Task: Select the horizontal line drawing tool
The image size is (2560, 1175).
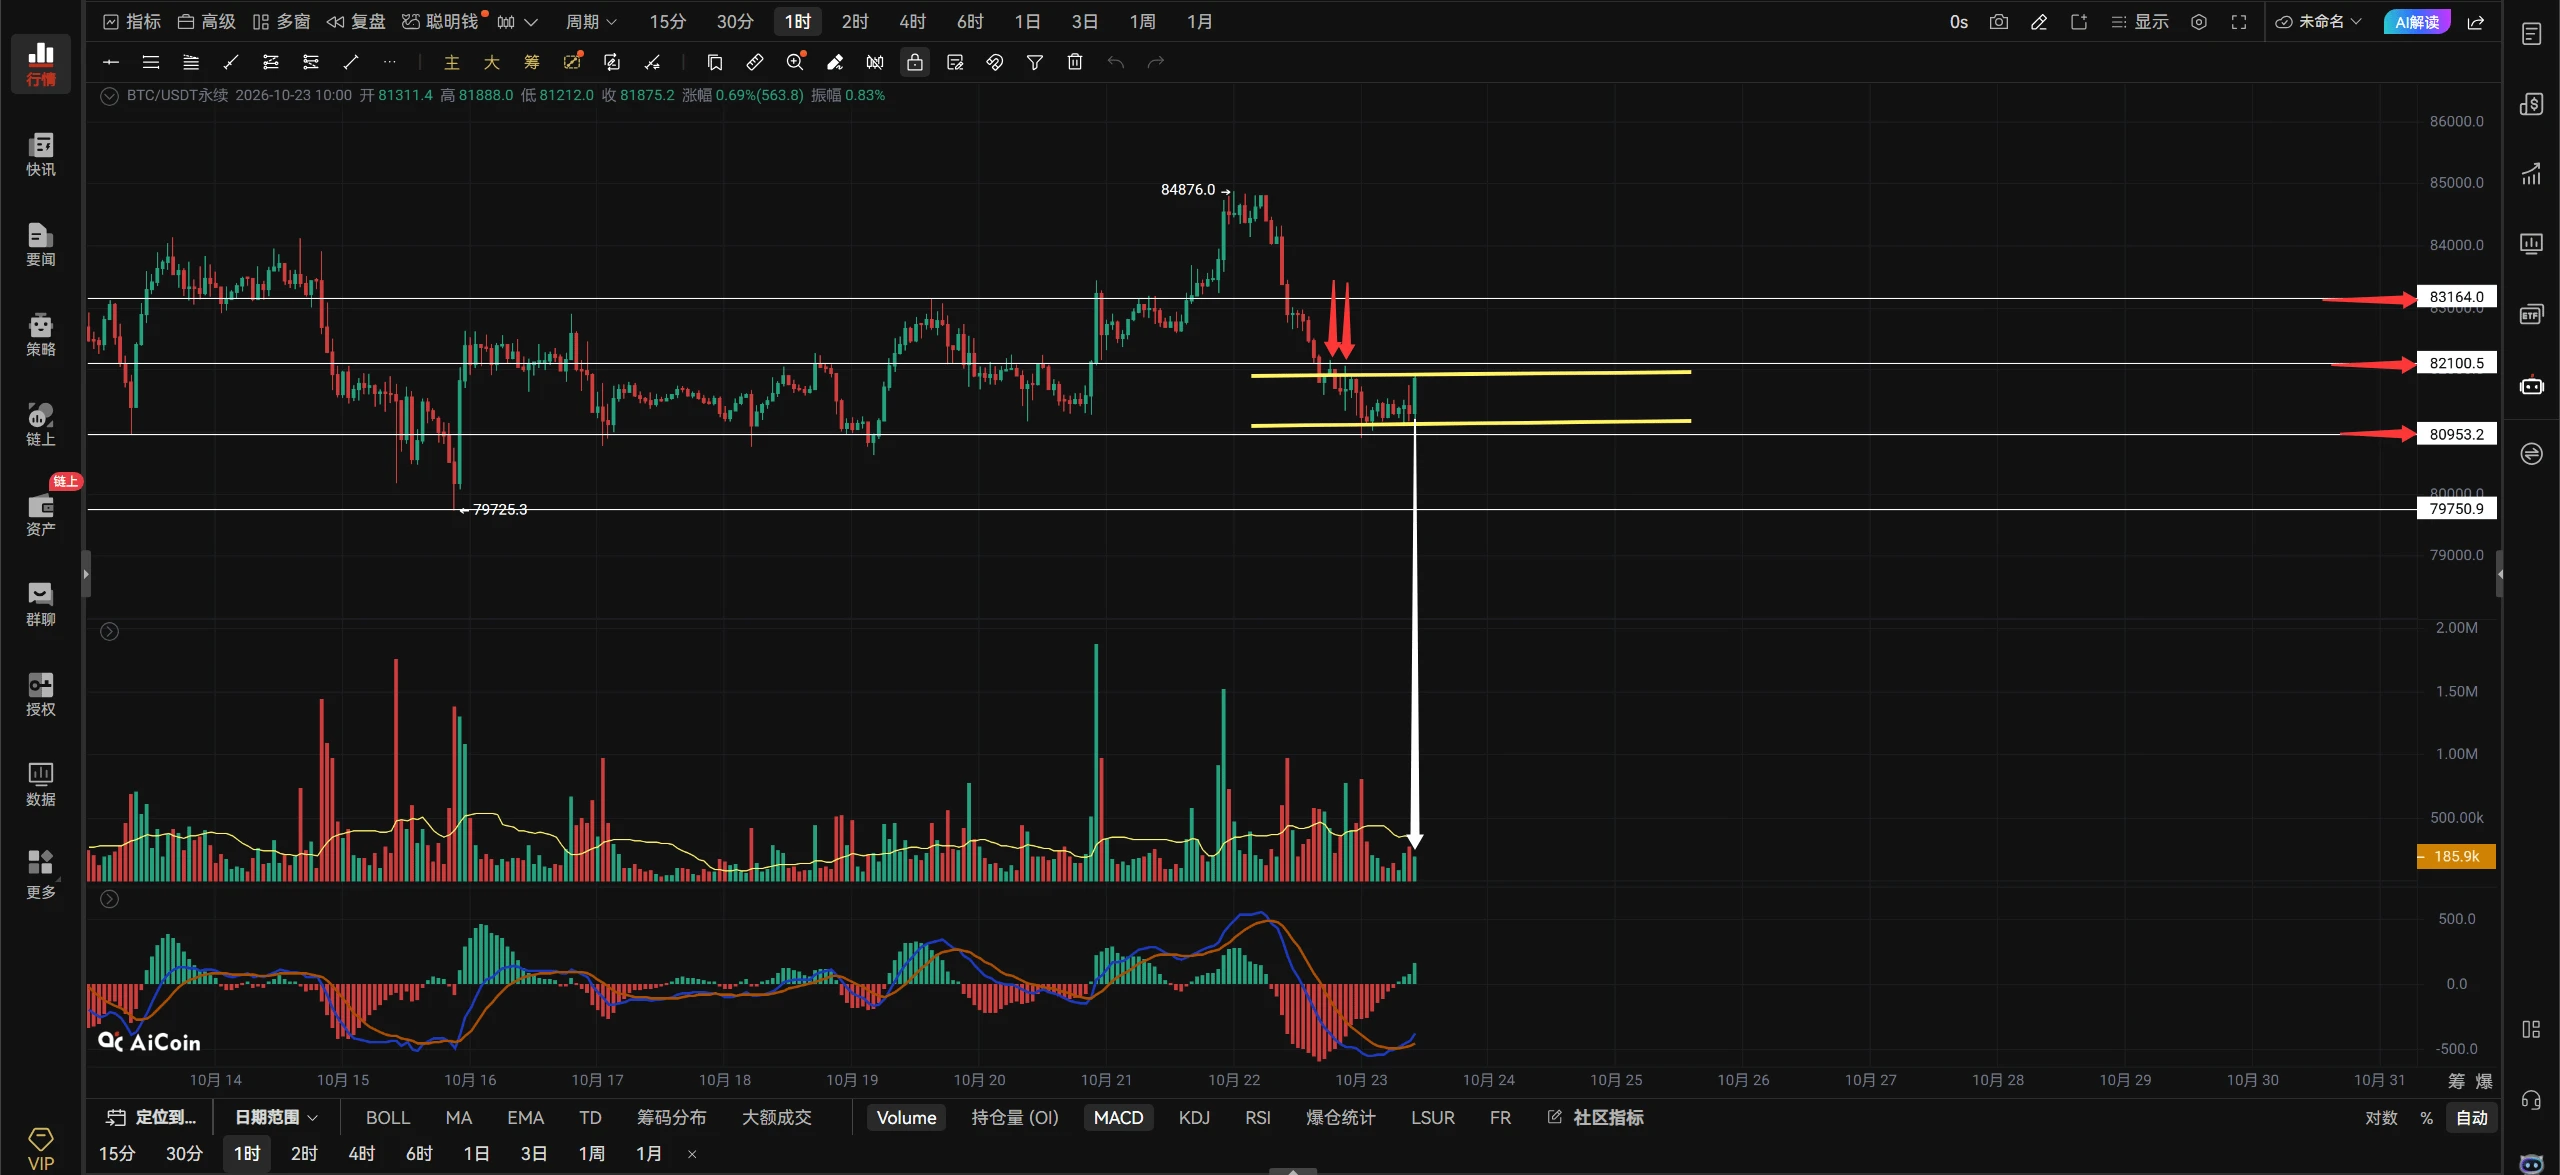Action: point(111,62)
